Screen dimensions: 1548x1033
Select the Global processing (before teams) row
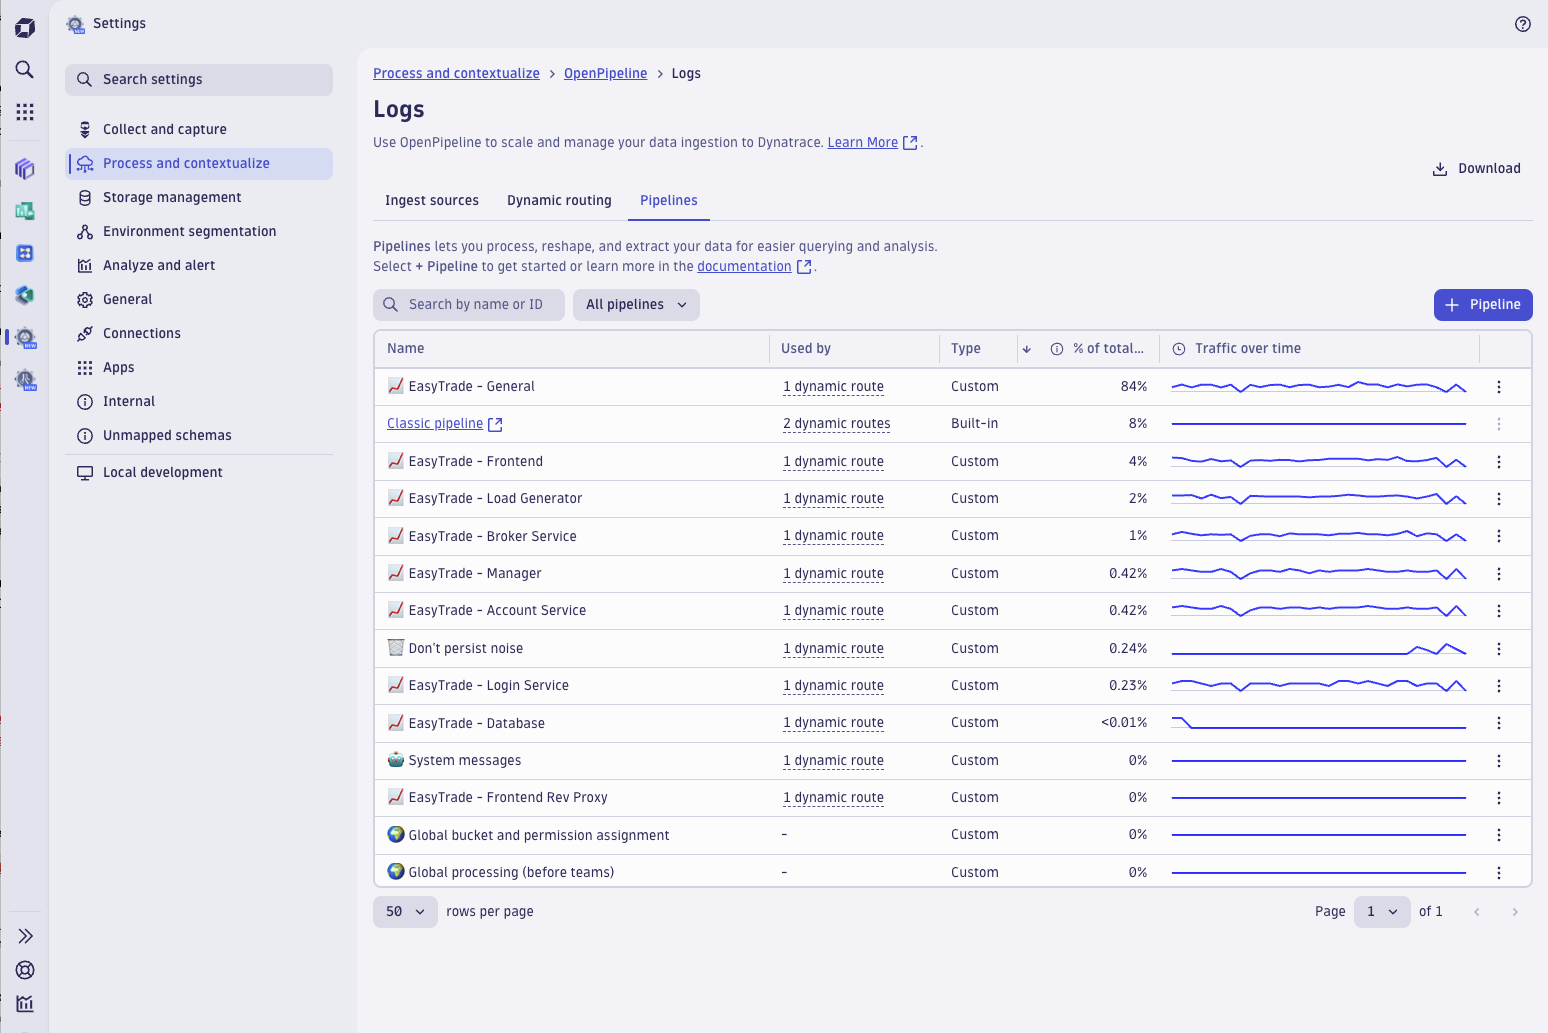pyautogui.click(x=953, y=873)
